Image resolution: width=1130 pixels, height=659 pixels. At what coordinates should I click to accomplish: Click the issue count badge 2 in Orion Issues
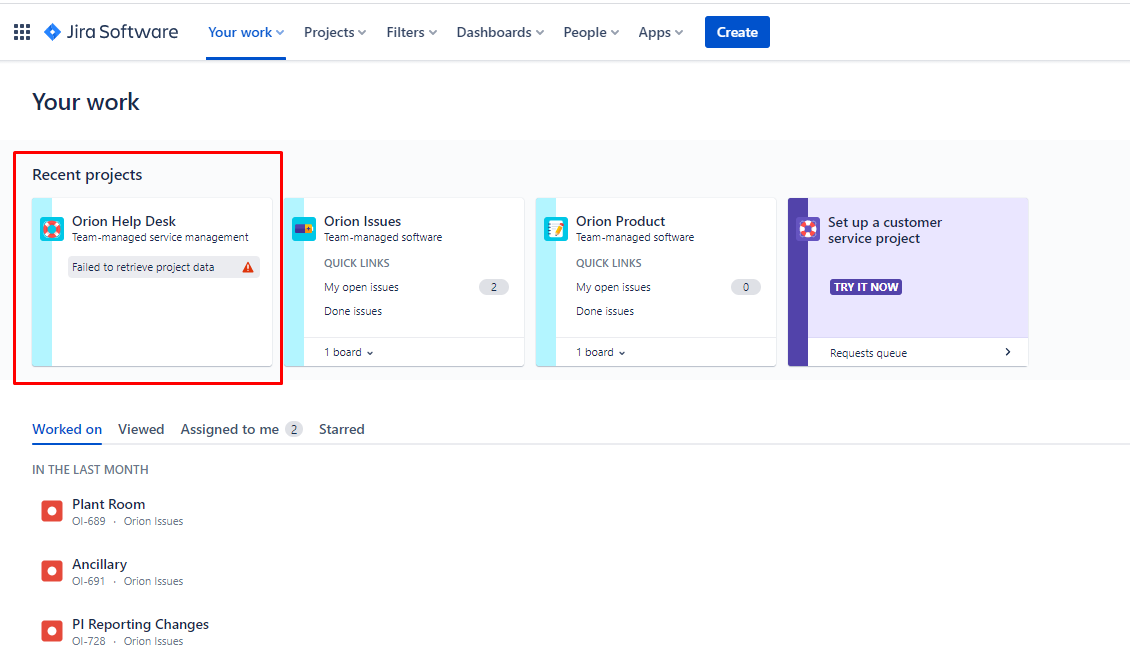pyautogui.click(x=494, y=287)
